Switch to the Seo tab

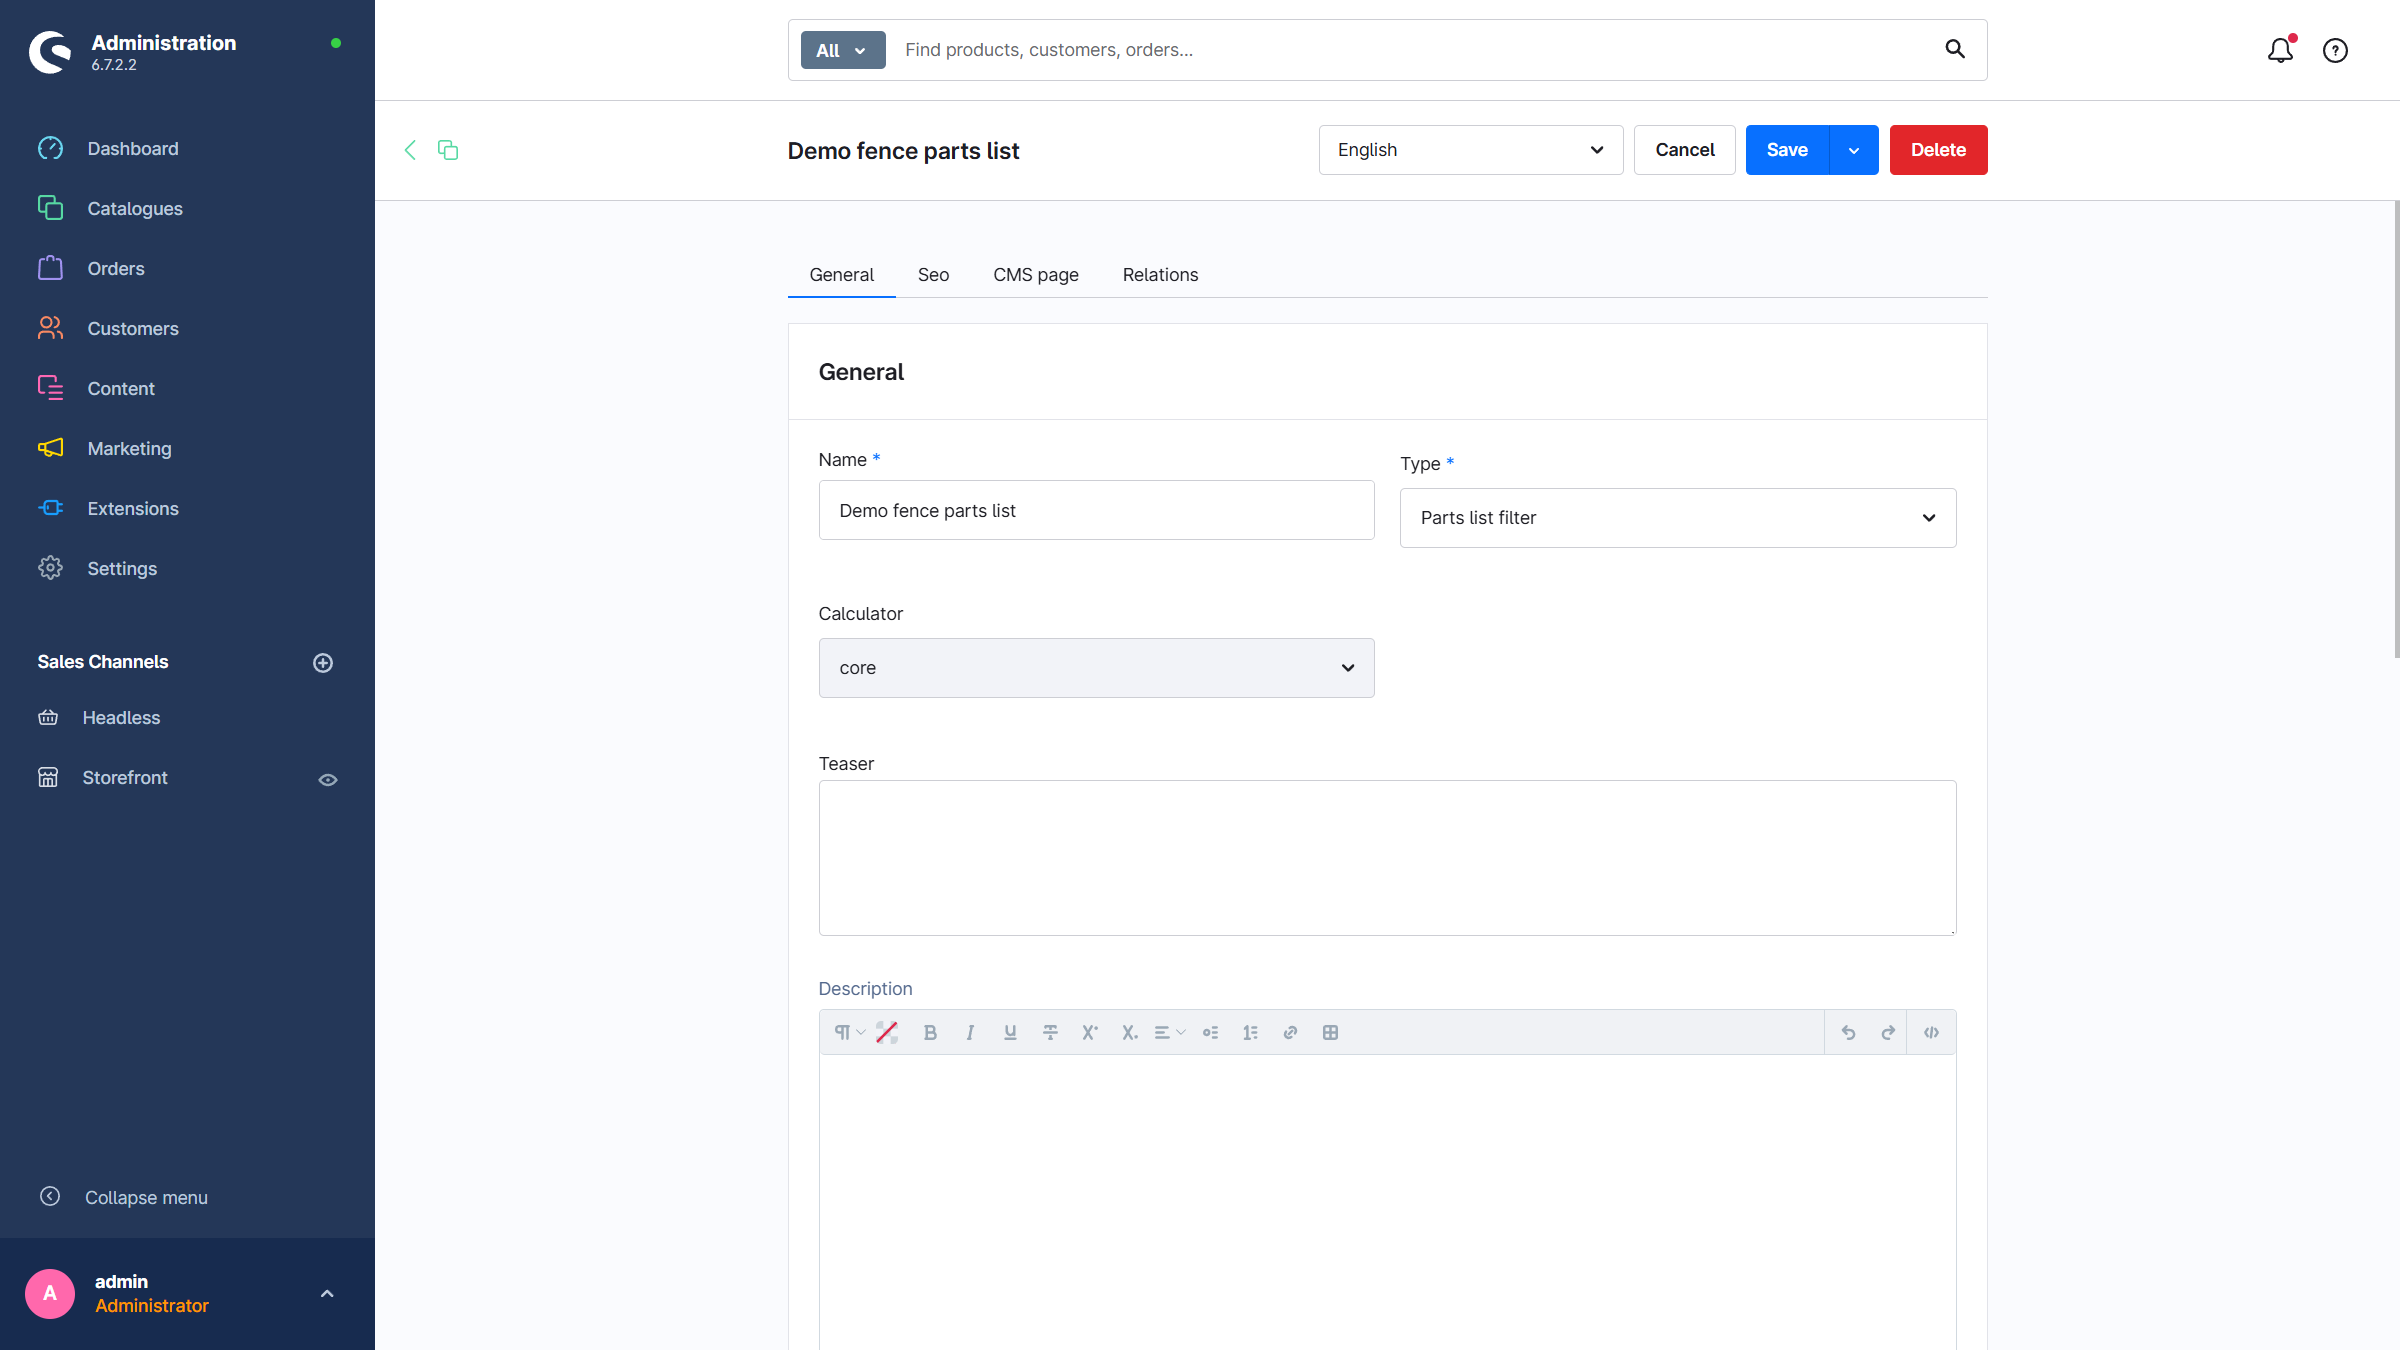pyautogui.click(x=933, y=275)
